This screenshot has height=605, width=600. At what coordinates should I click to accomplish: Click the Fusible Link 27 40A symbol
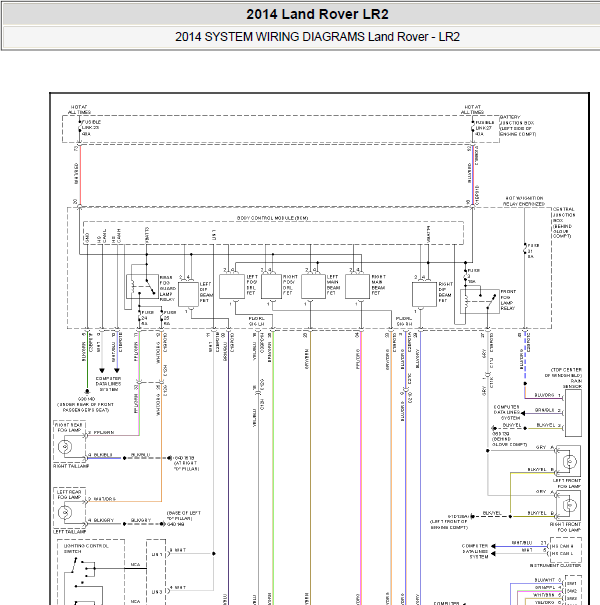473,128
